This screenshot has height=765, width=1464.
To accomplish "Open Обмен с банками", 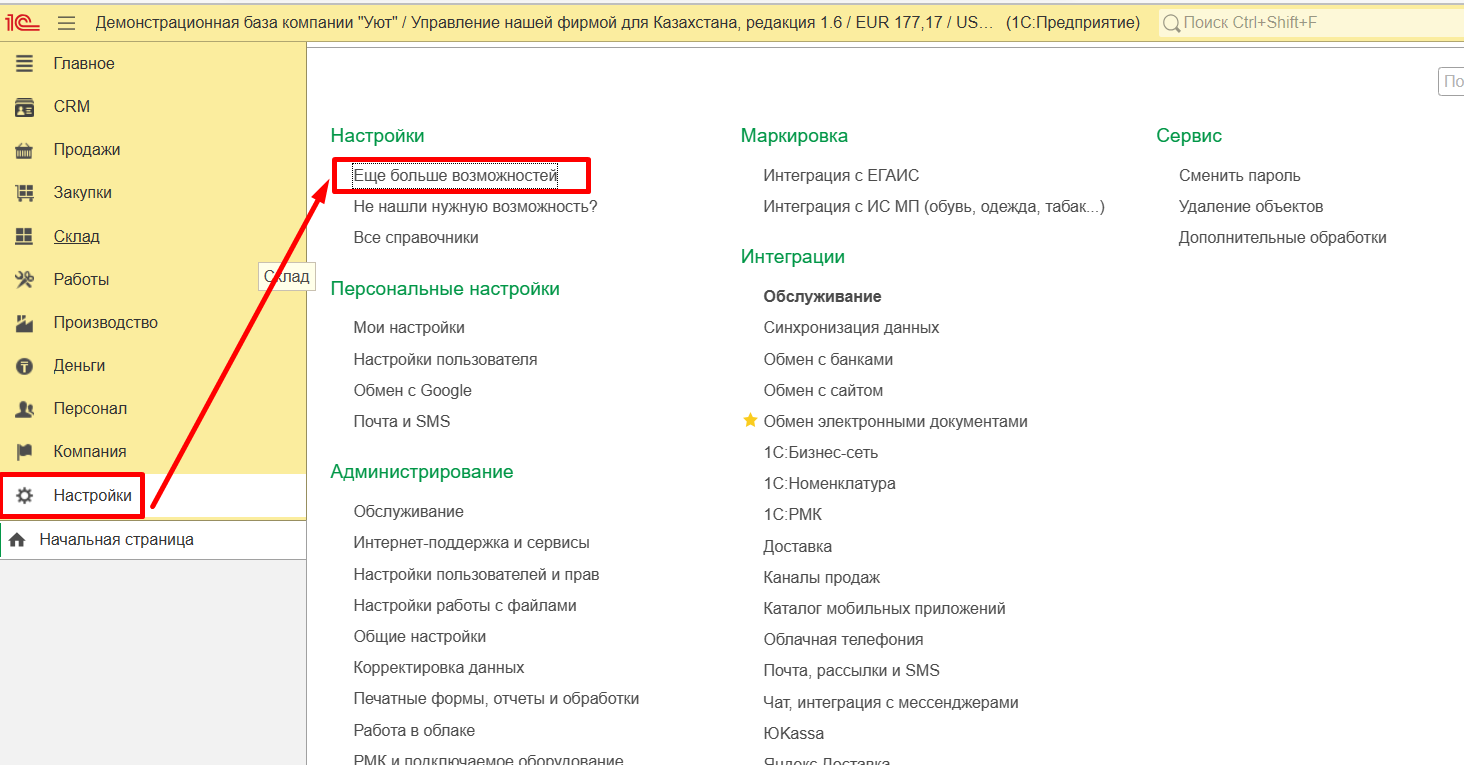I will pos(828,359).
